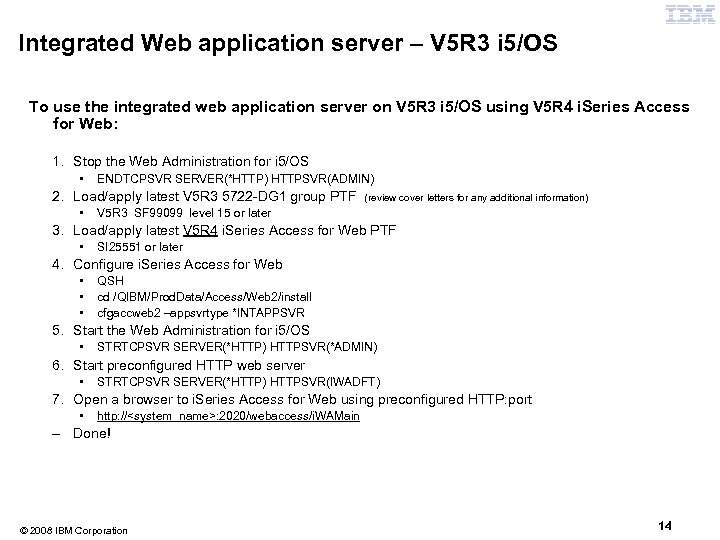The width and height of the screenshot is (720, 540).
Task: Click 'Open a browser to iSeries Access' step
Action: 302,399
